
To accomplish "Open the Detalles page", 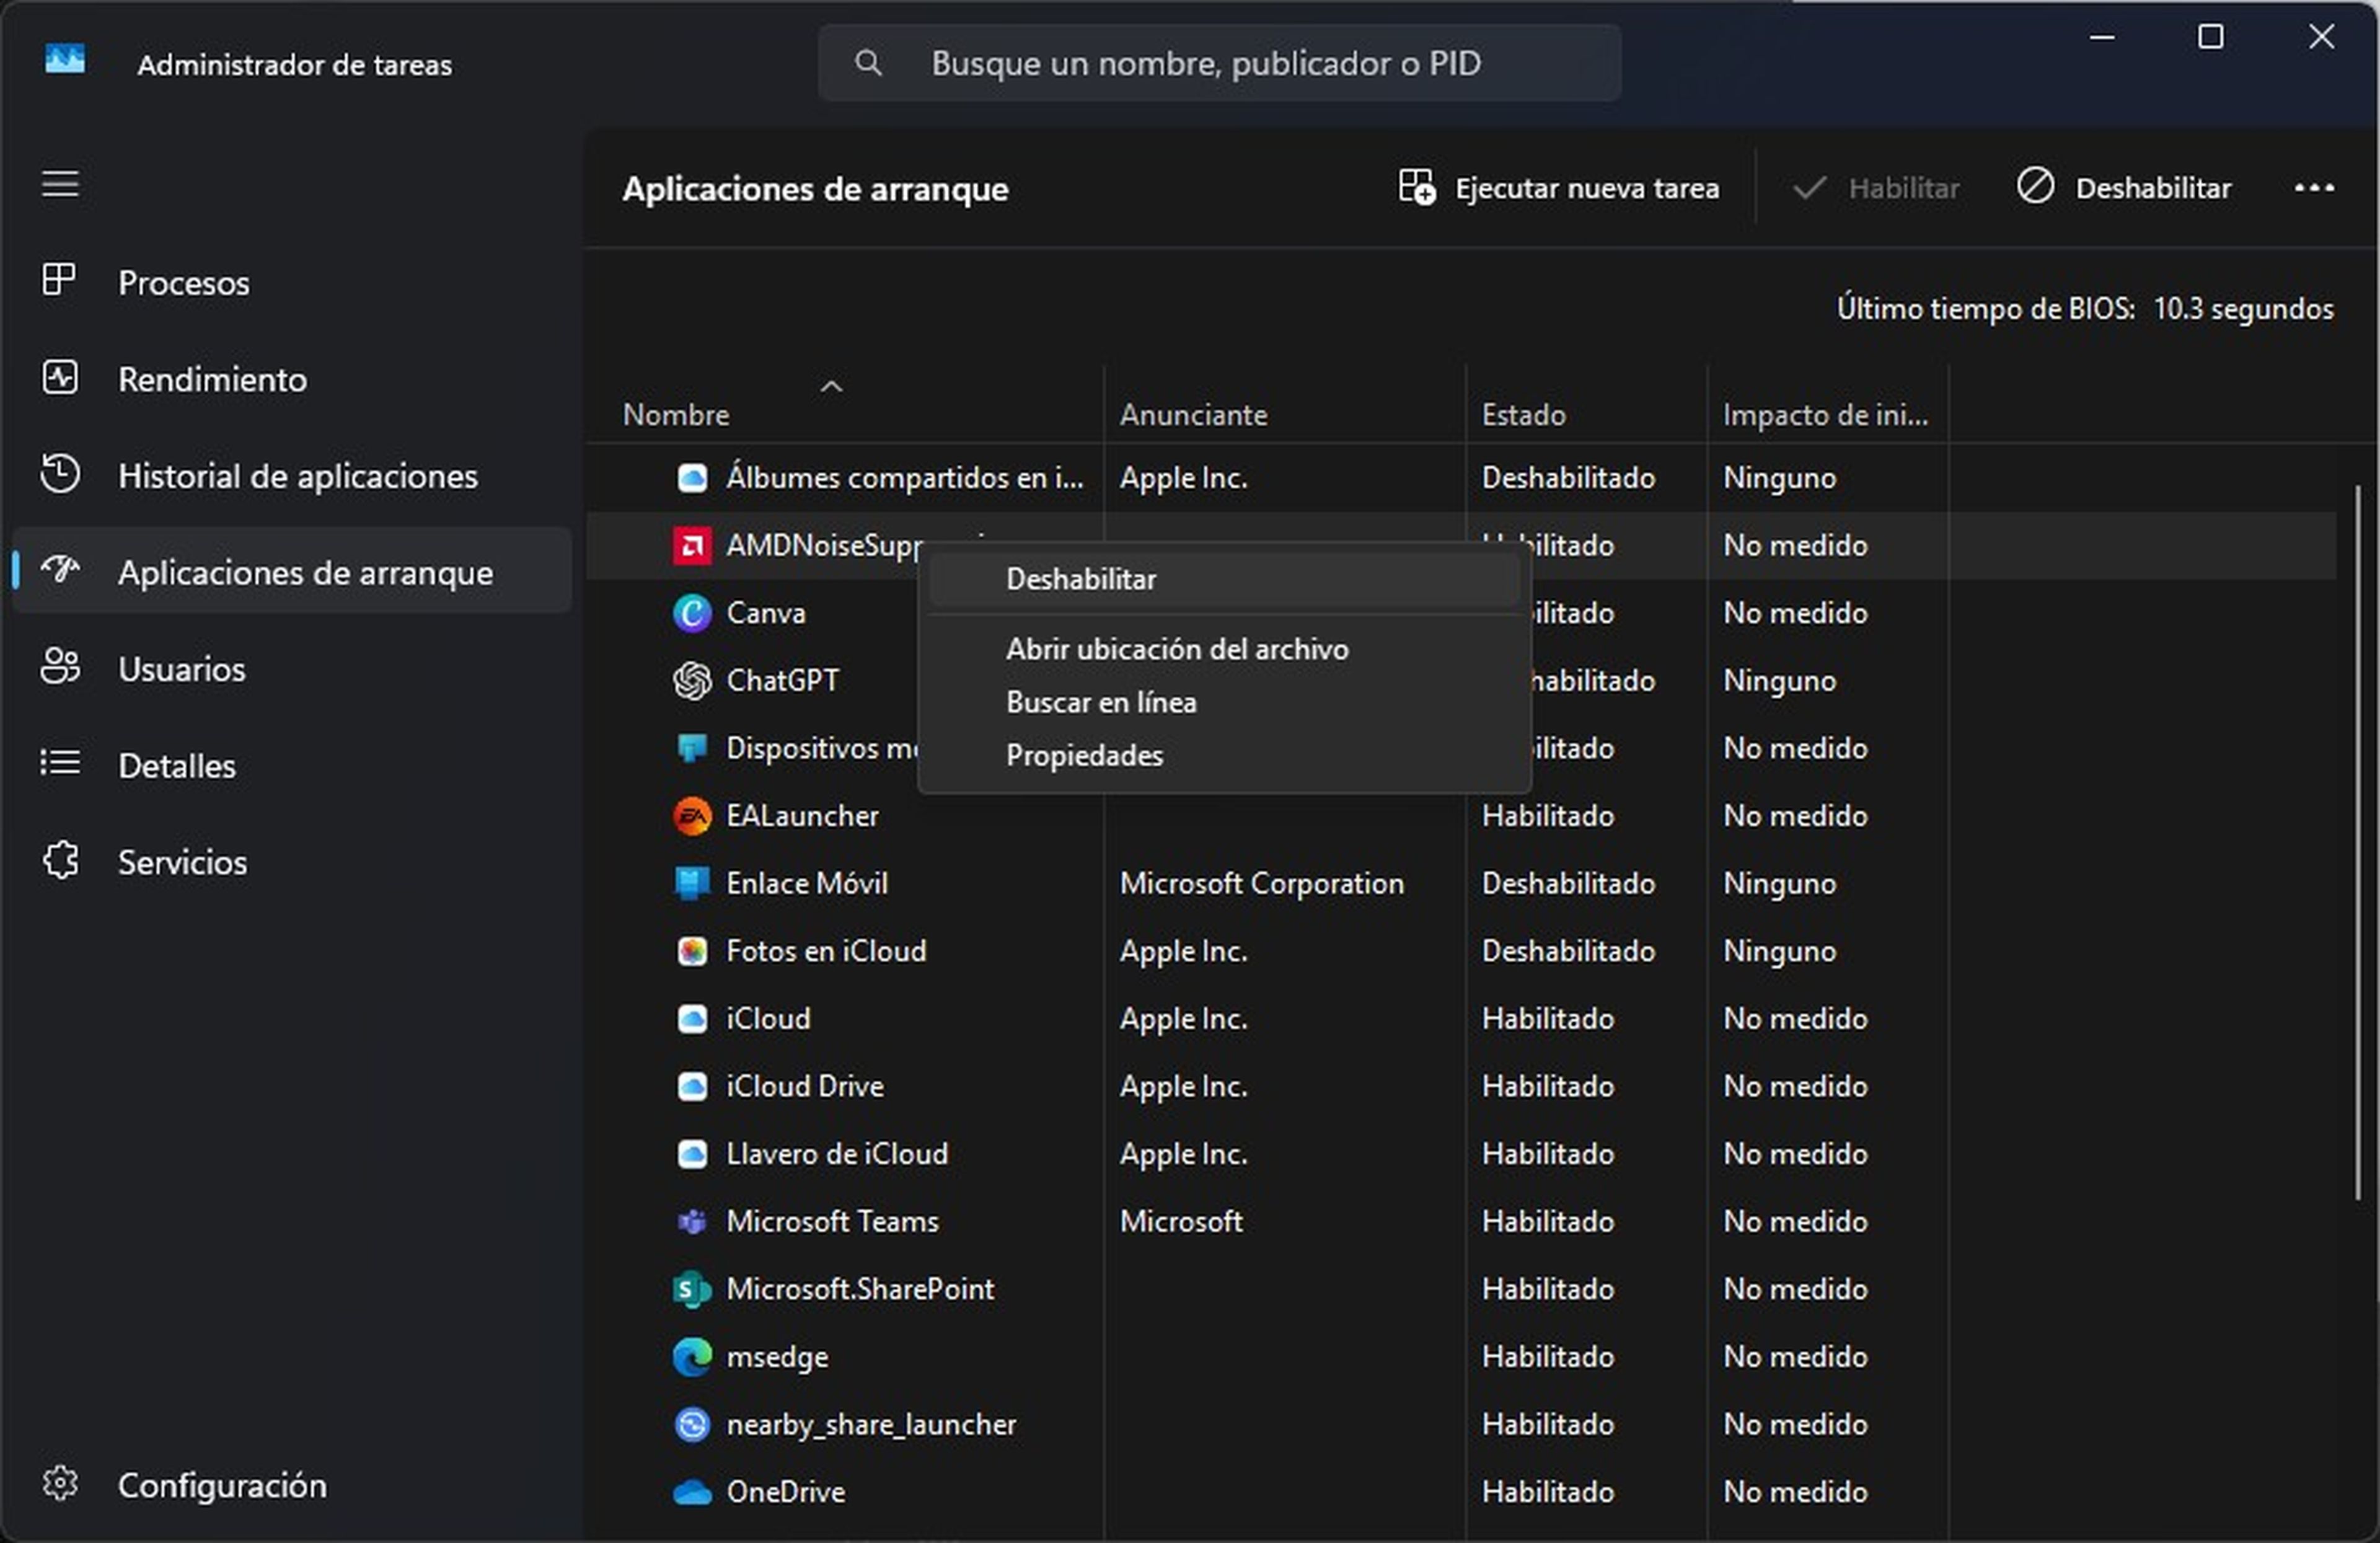I will 292,765.
